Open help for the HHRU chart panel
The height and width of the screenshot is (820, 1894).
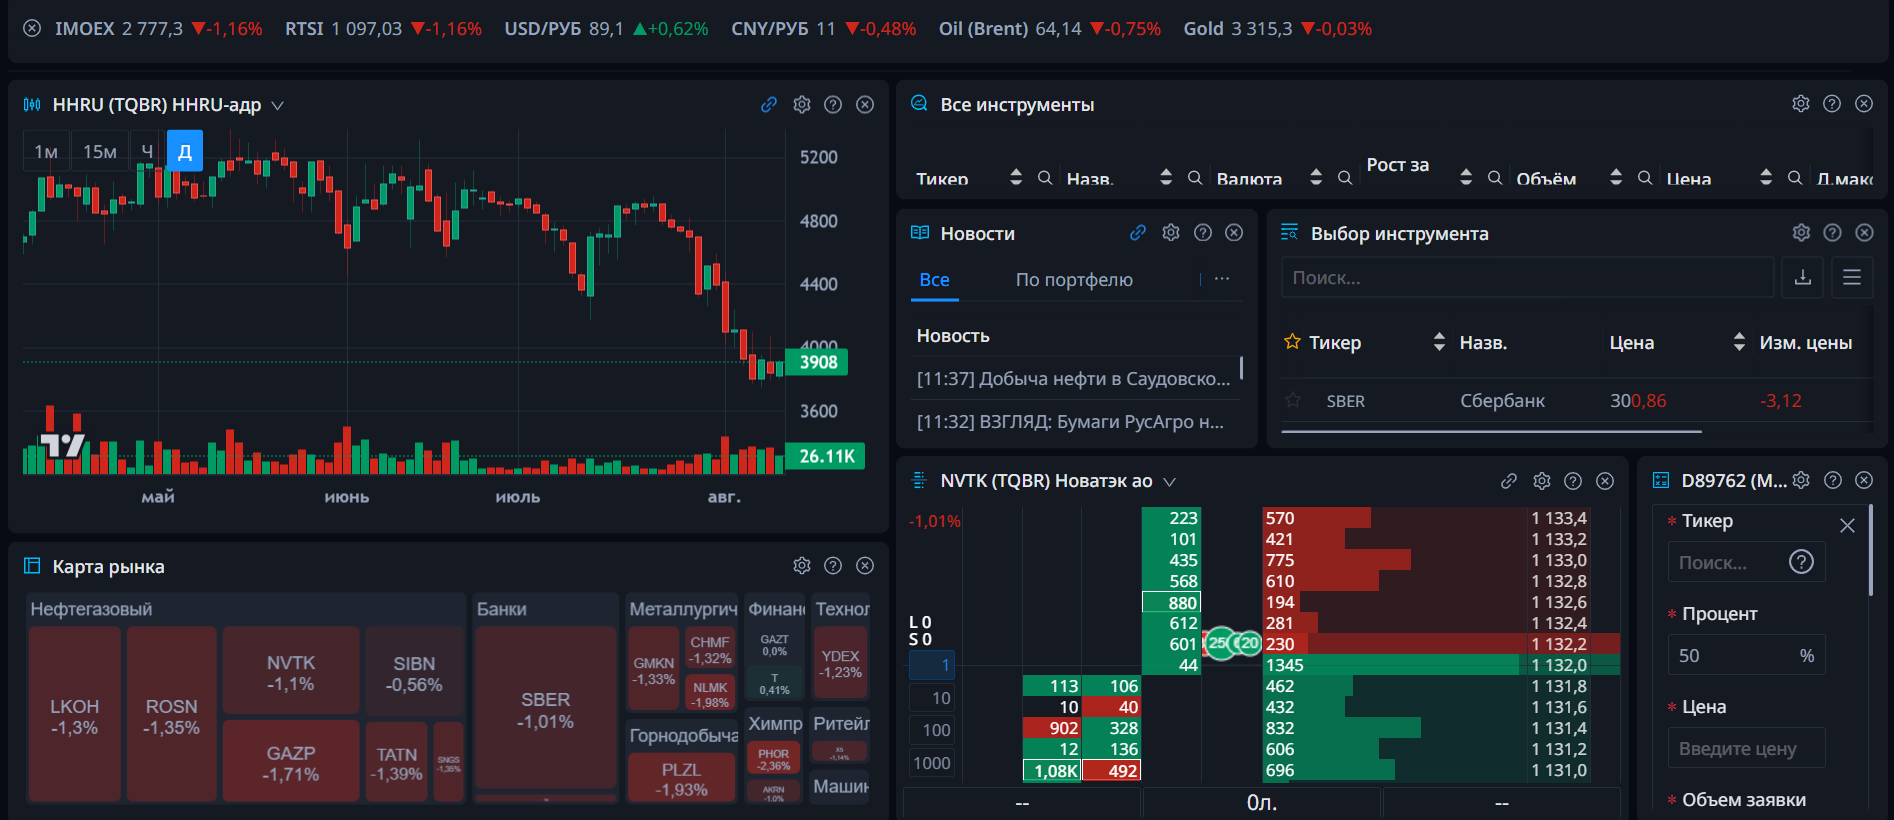[x=833, y=105]
